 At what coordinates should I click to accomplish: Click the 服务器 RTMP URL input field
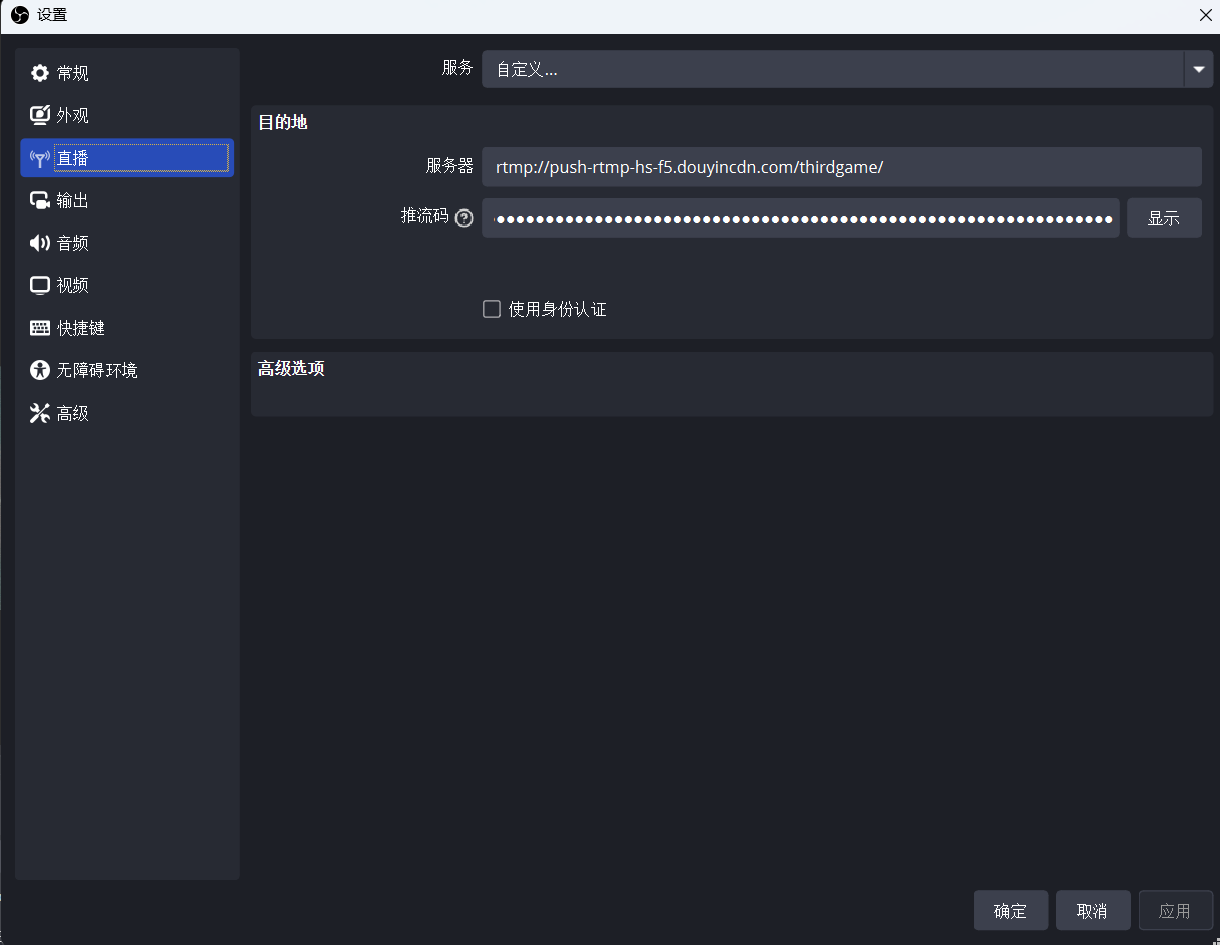point(840,167)
